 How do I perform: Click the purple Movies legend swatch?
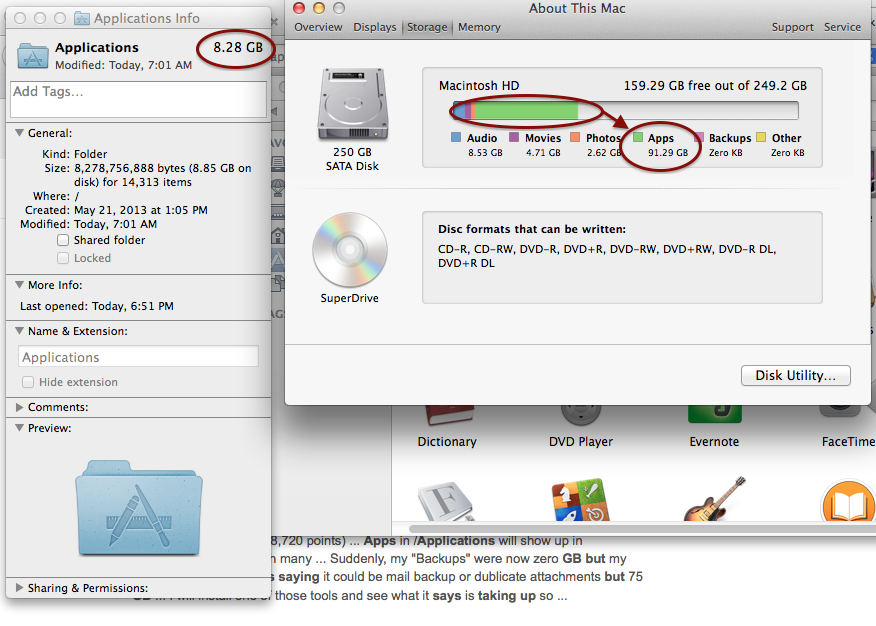click(x=514, y=137)
